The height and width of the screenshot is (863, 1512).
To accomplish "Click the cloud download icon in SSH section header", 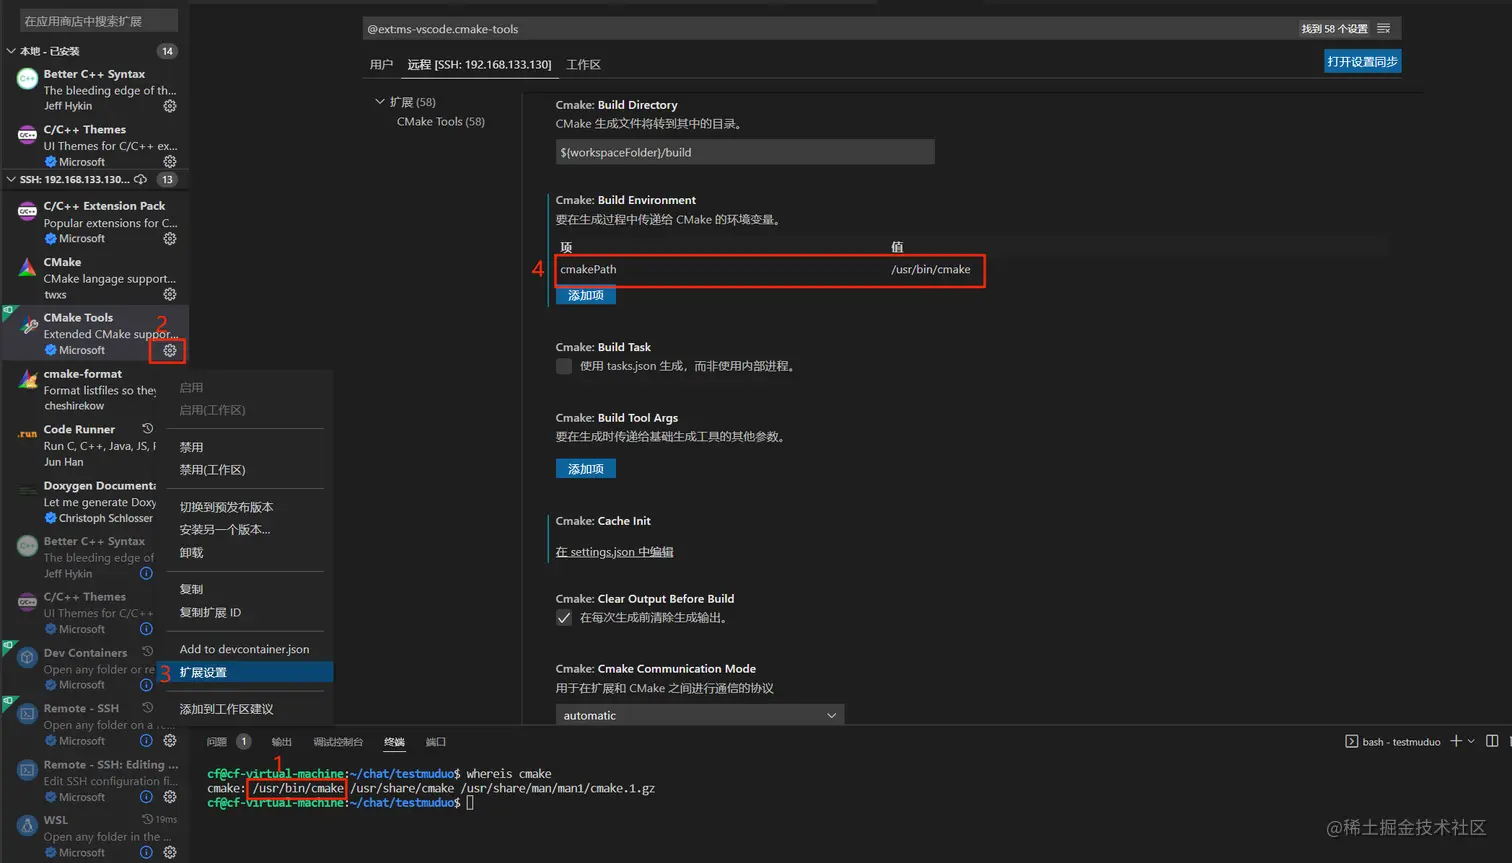I will point(141,180).
